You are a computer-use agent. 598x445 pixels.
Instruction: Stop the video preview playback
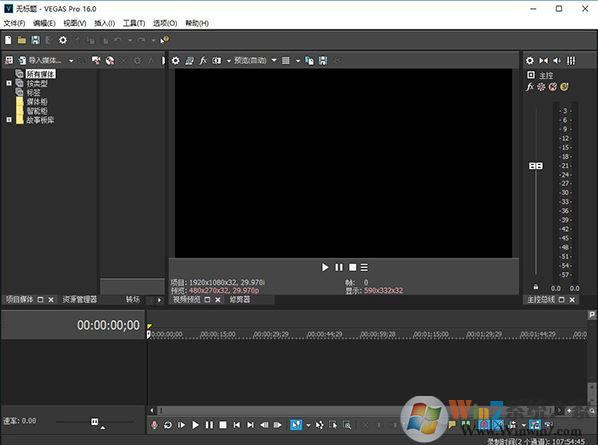pos(352,267)
